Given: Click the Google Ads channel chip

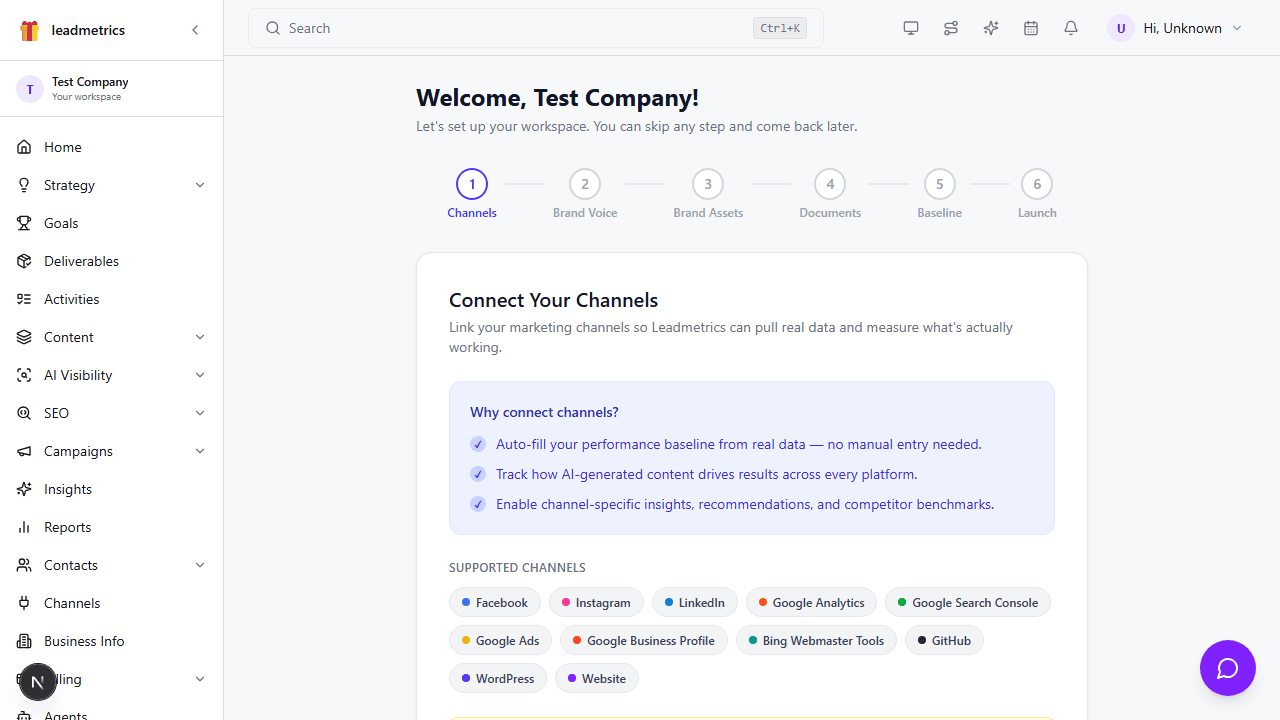Looking at the screenshot, I should pos(500,640).
